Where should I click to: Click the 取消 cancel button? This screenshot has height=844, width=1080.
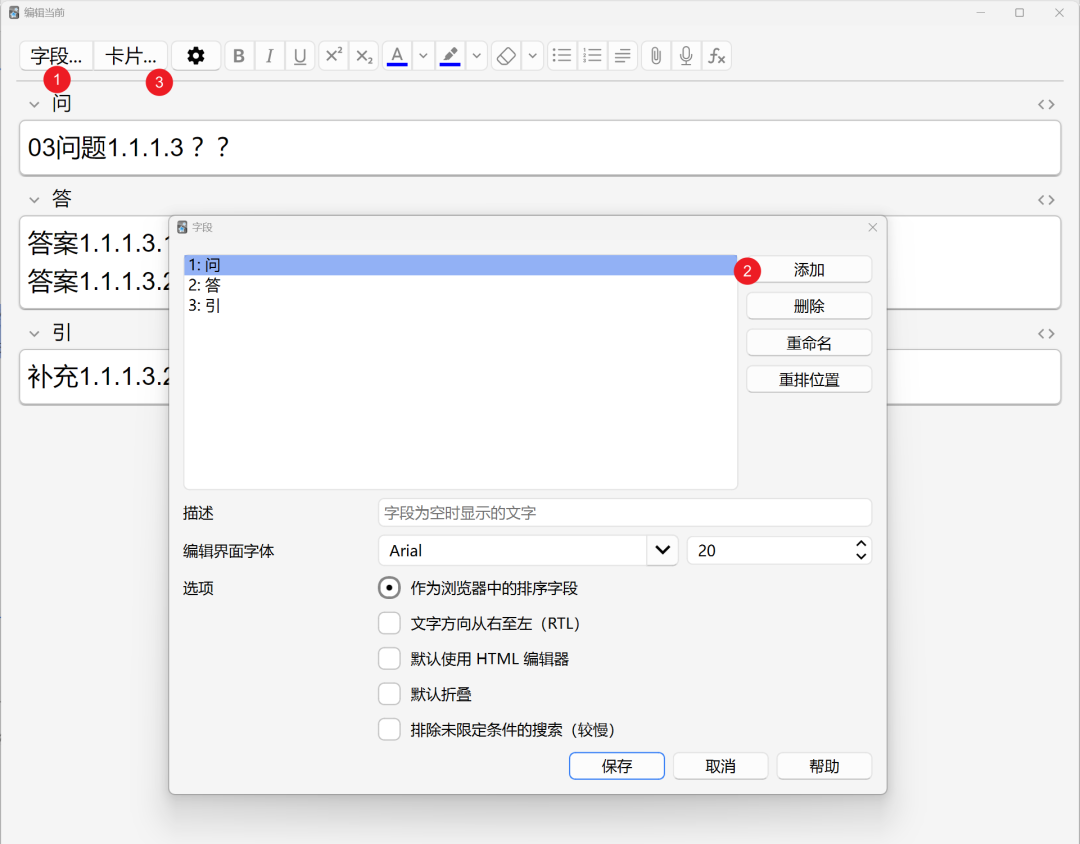coord(720,766)
